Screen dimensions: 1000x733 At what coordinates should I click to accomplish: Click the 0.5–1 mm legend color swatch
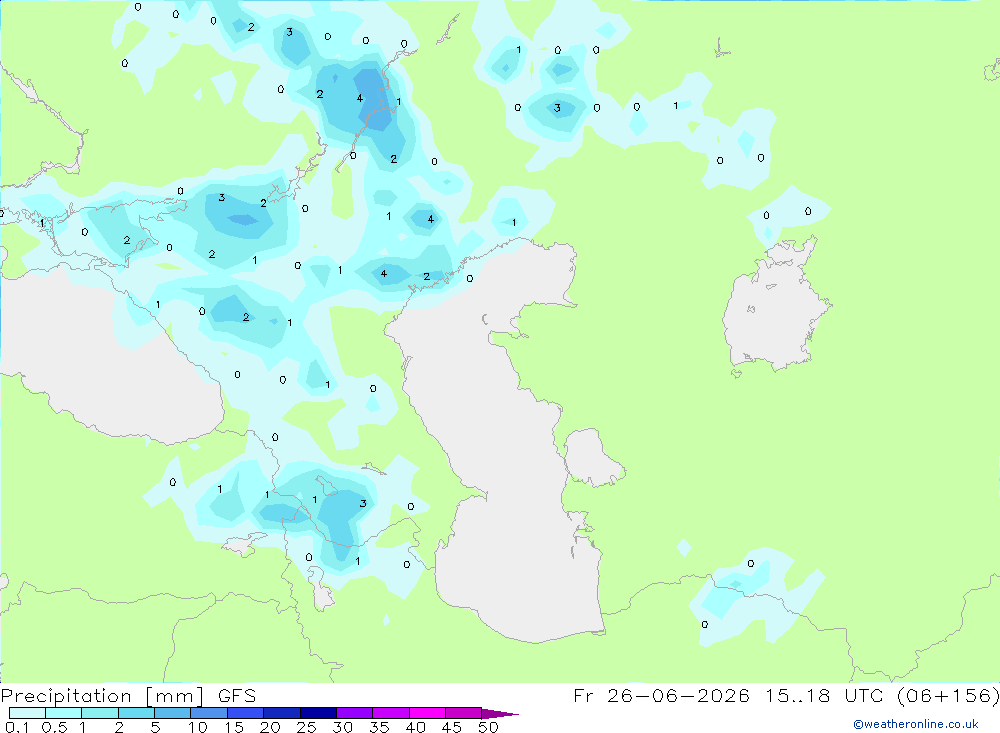(64, 713)
